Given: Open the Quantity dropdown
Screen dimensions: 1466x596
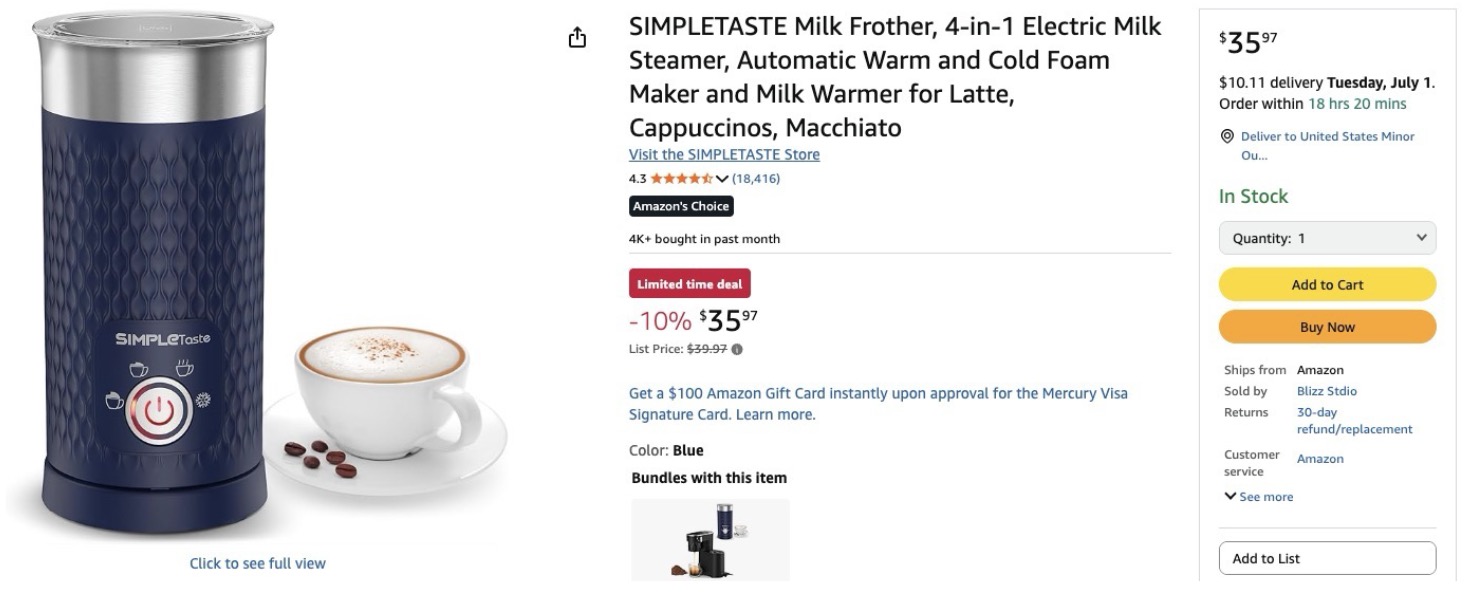Looking at the screenshot, I should click(x=1327, y=238).
